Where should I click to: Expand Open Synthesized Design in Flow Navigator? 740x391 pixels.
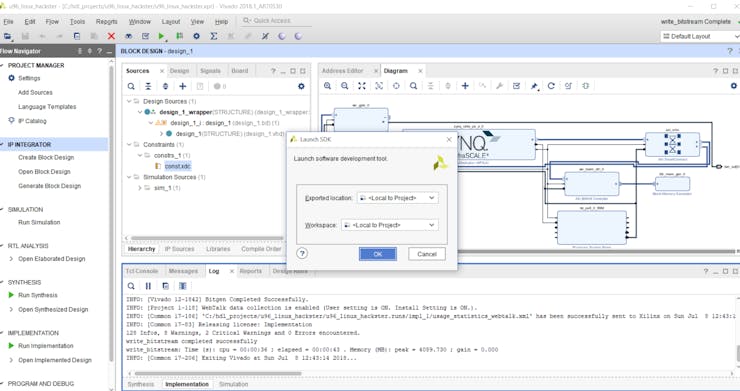[11, 309]
